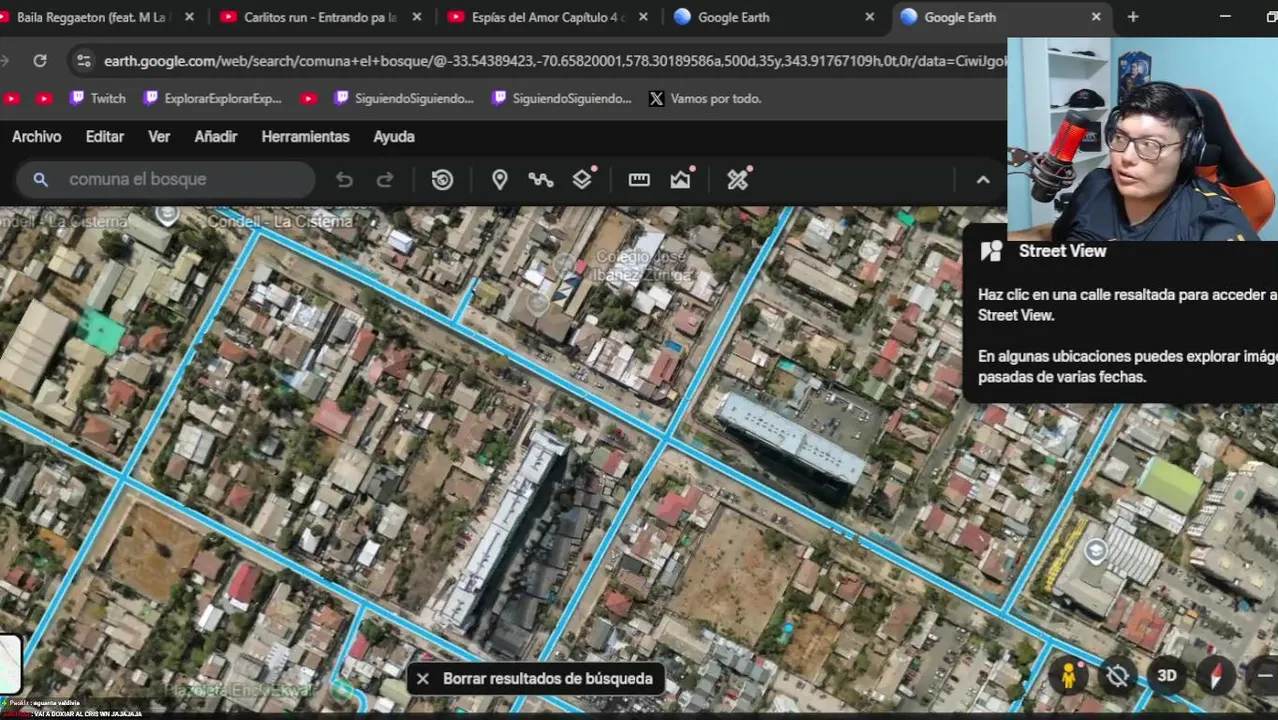This screenshot has width=1278, height=720.
Task: Open the Añadir menu
Action: (216, 136)
